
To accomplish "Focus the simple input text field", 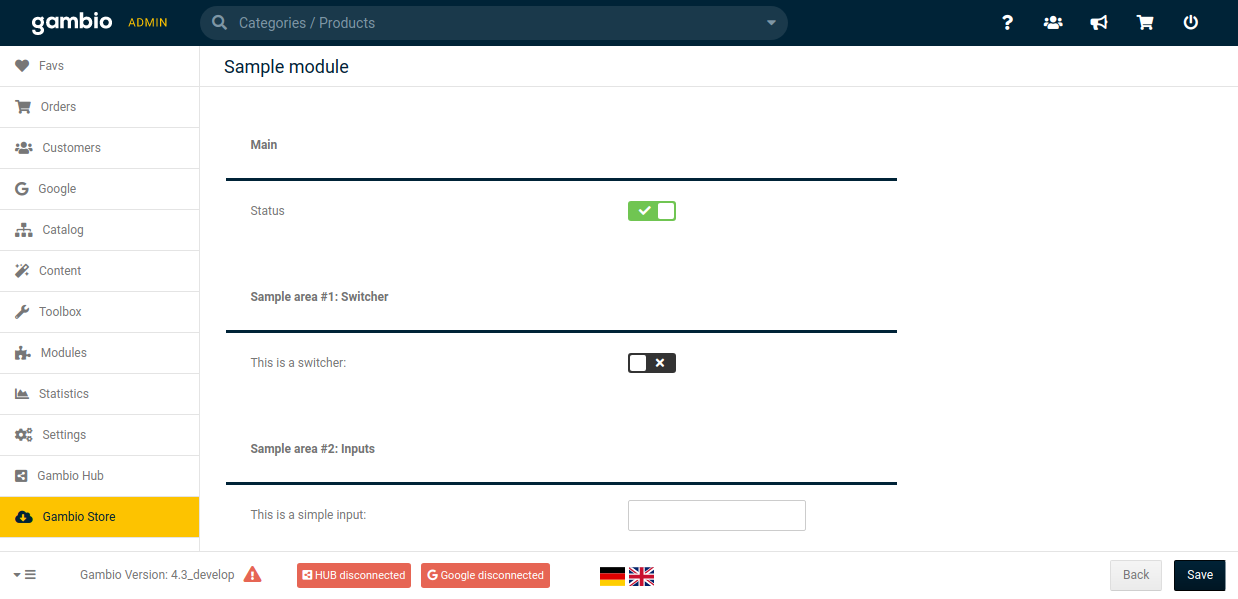I will (x=716, y=516).
